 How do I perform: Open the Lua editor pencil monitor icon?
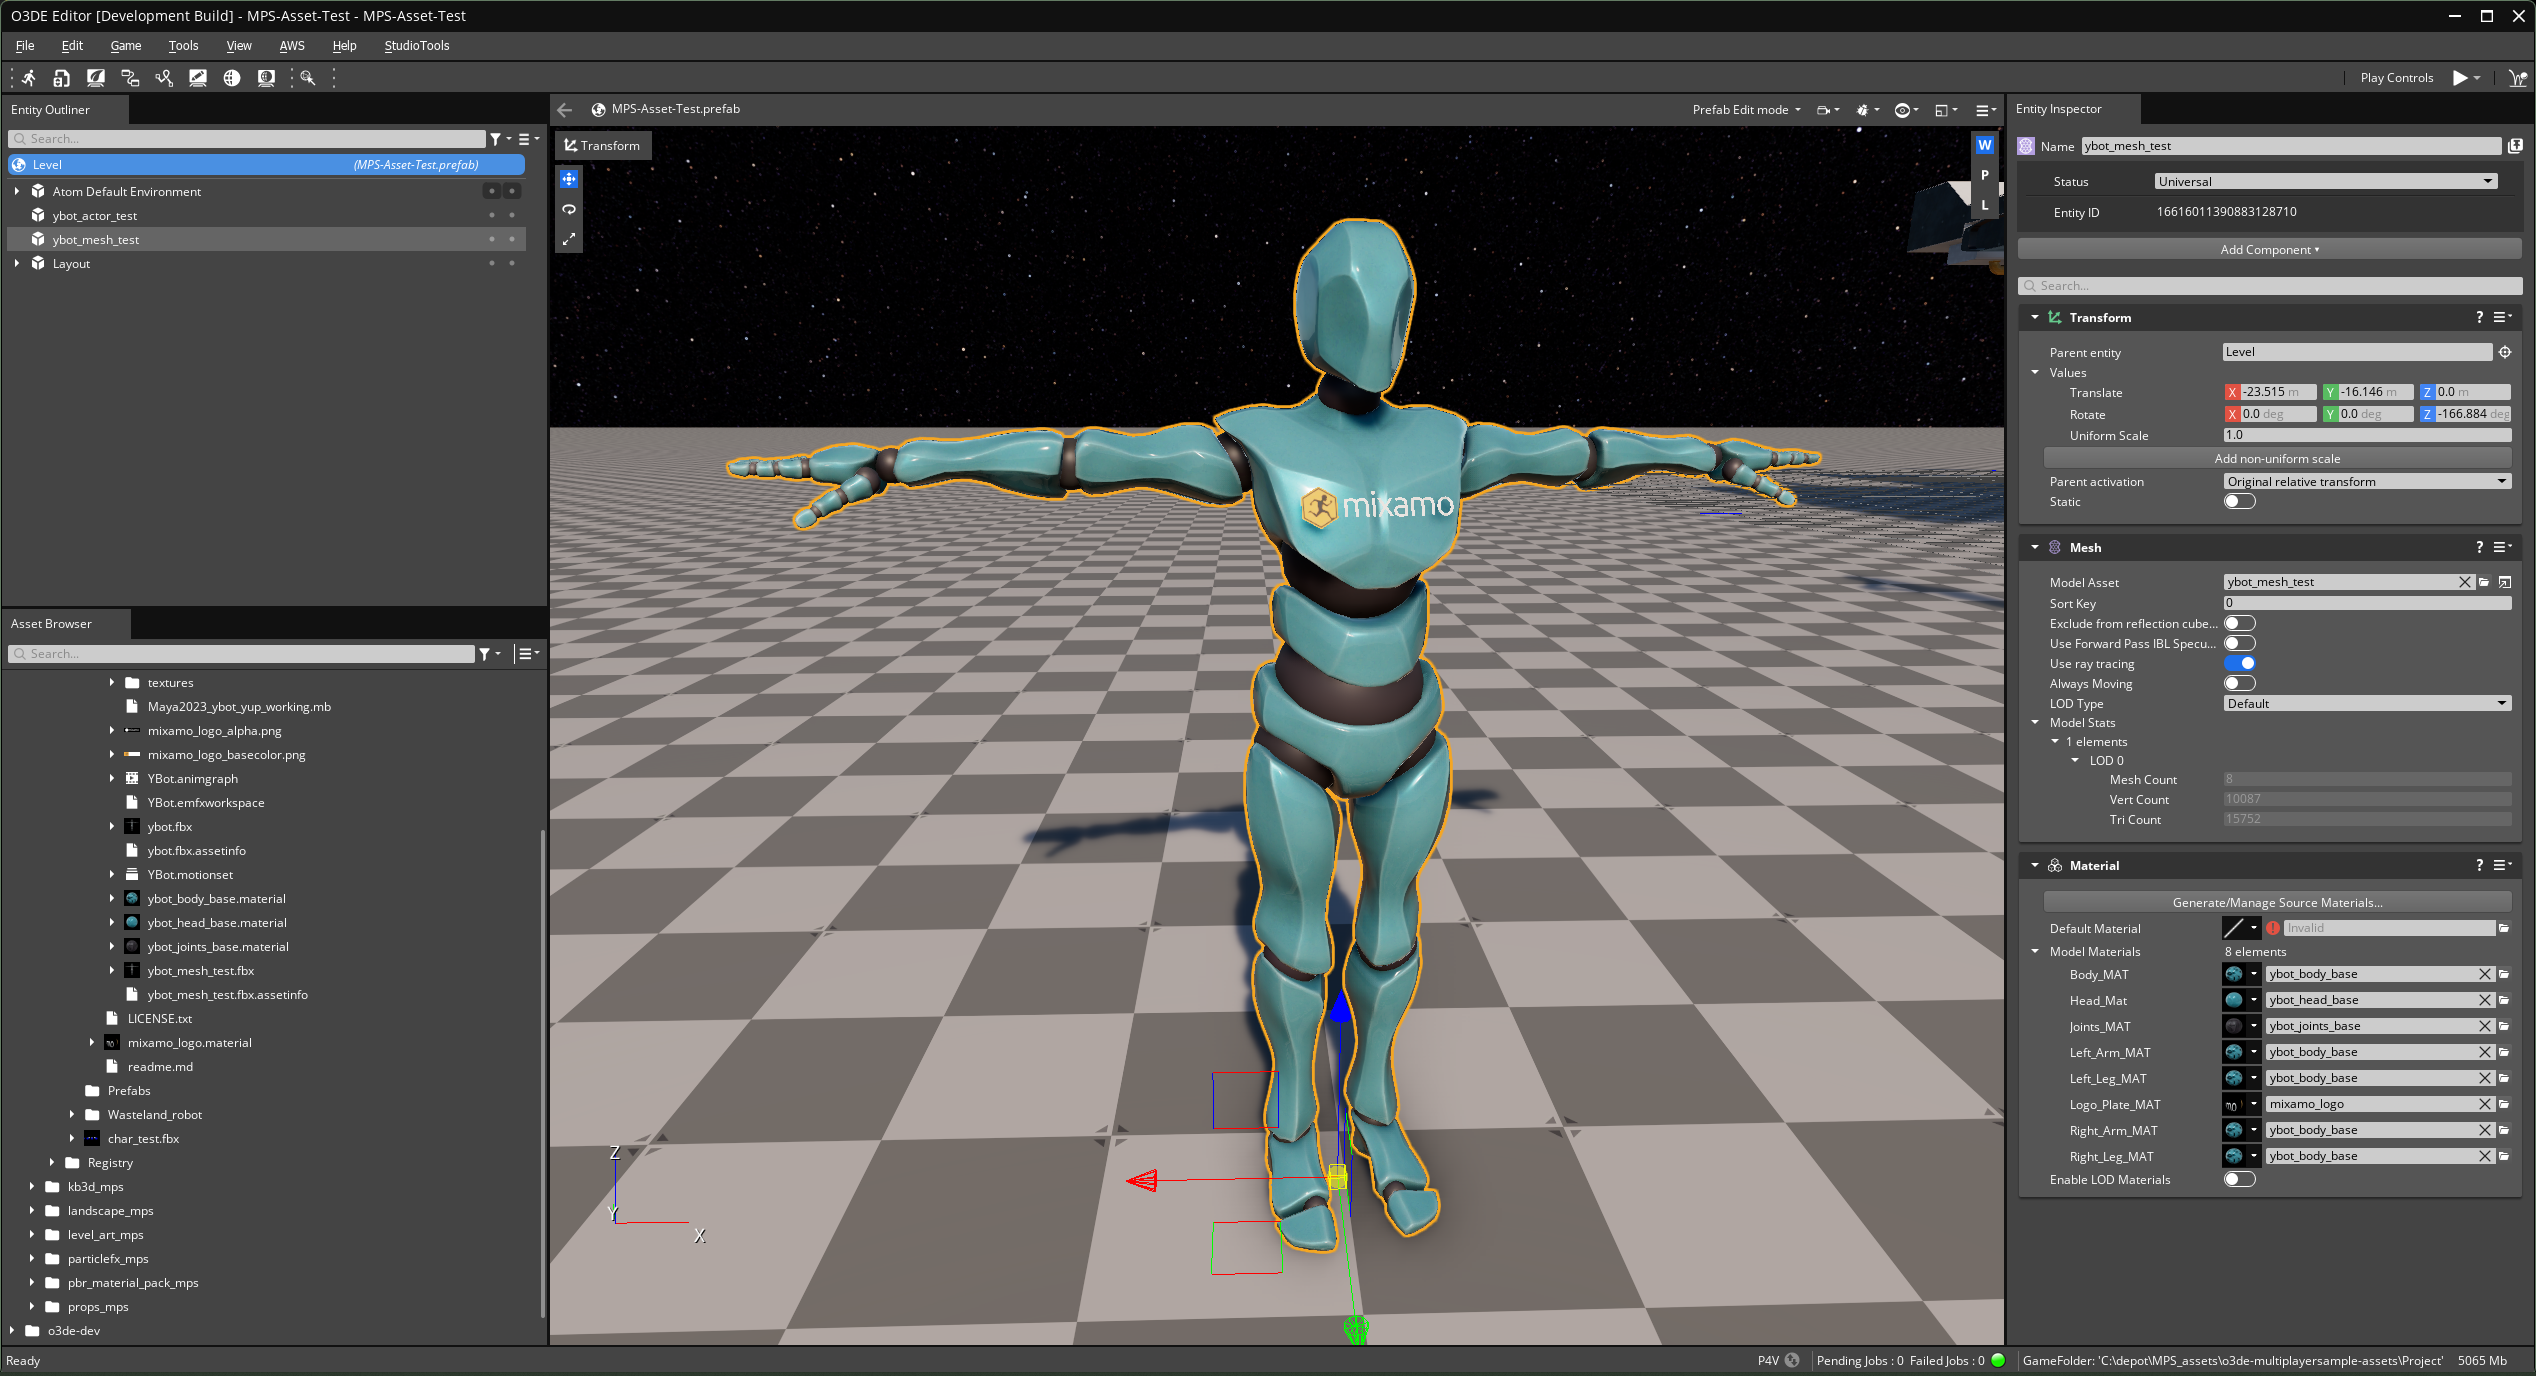coord(198,78)
